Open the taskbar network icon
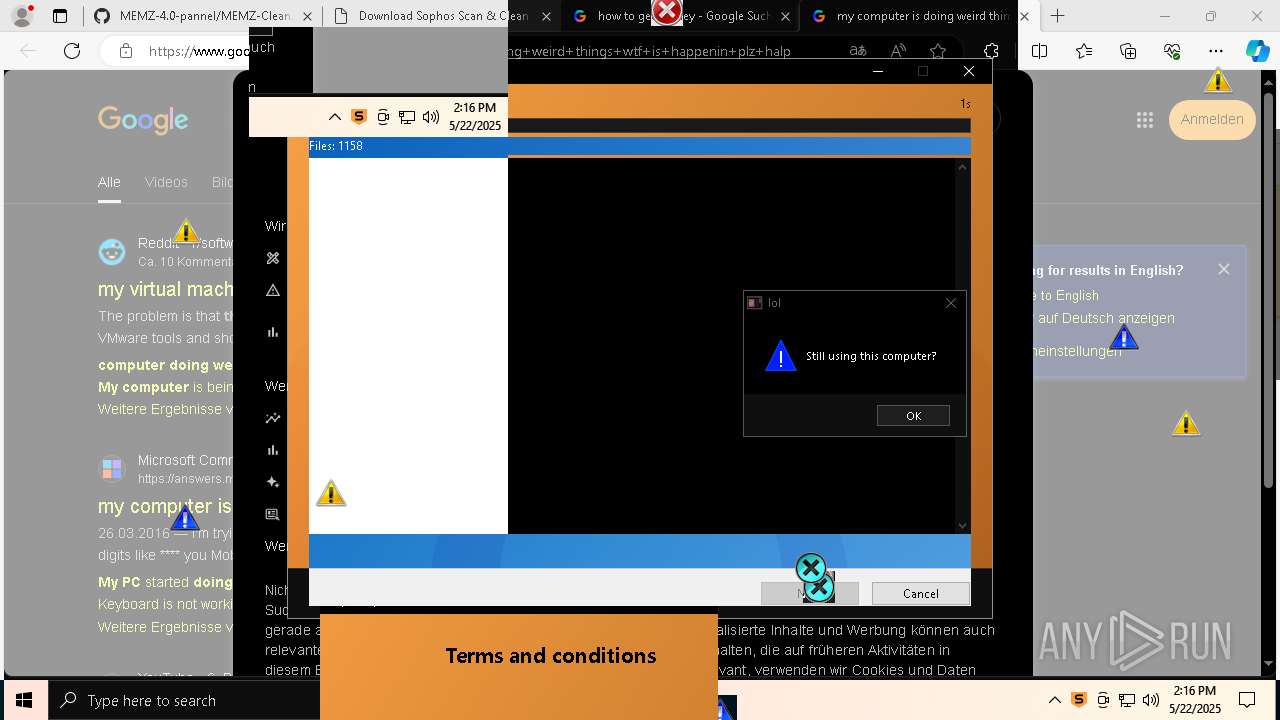 point(1127,700)
